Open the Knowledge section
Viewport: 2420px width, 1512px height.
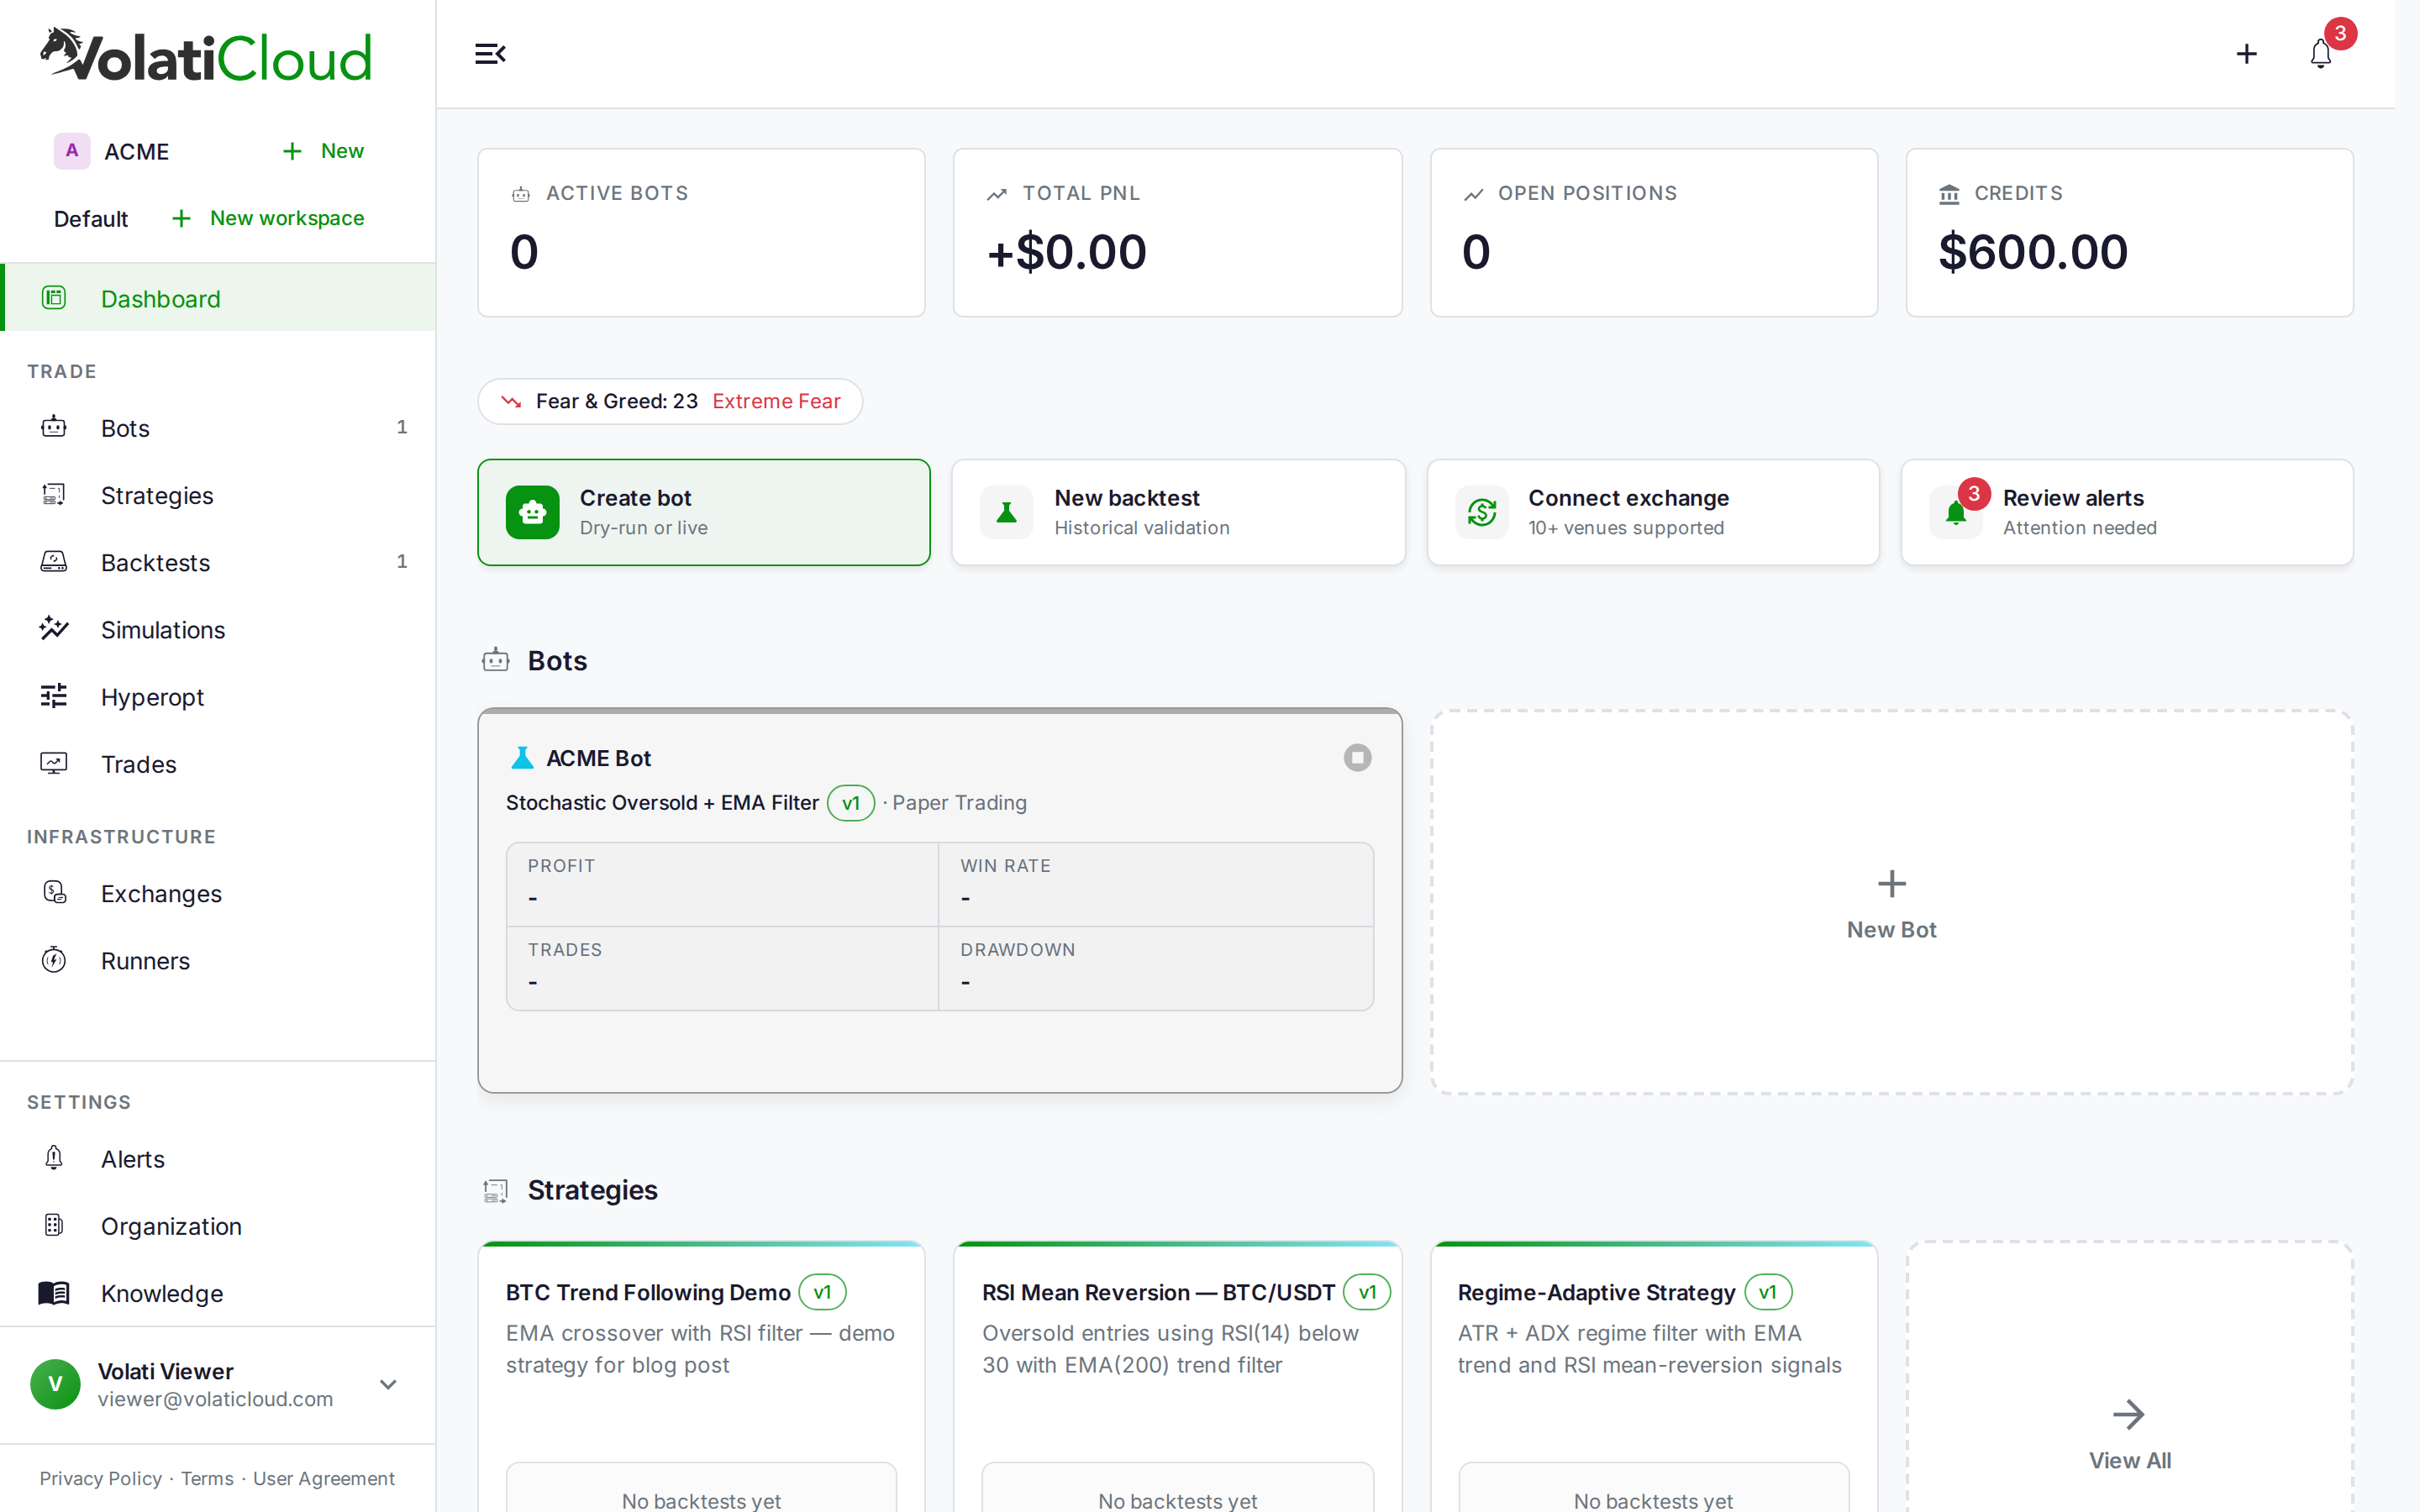pyautogui.click(x=218, y=1292)
